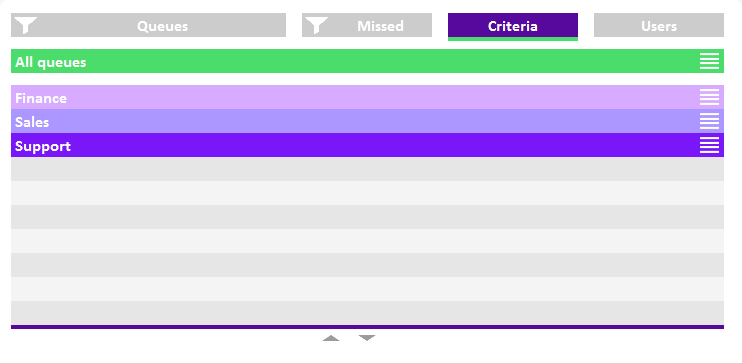Image resolution: width=742 pixels, height=363 pixels.
Task: Click the second empty row beneath Support
Action: 367,193
